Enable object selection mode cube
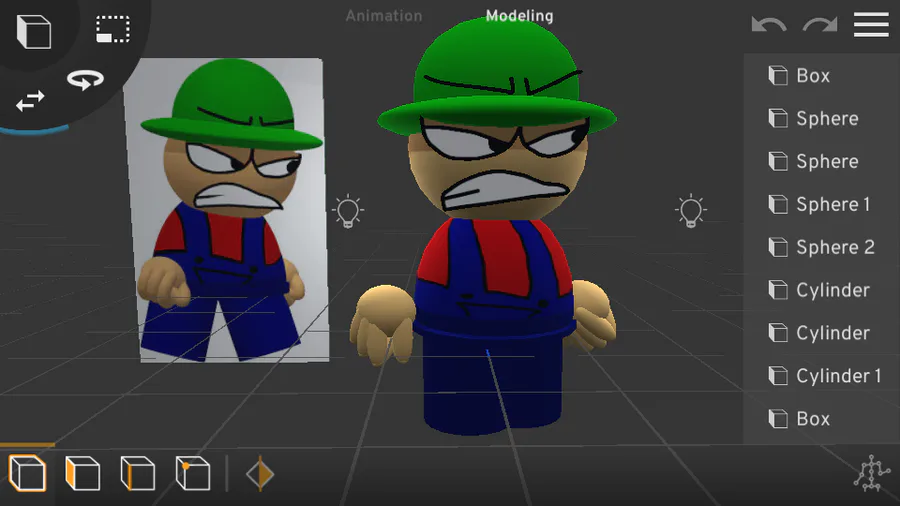 pyautogui.click(x=28, y=473)
